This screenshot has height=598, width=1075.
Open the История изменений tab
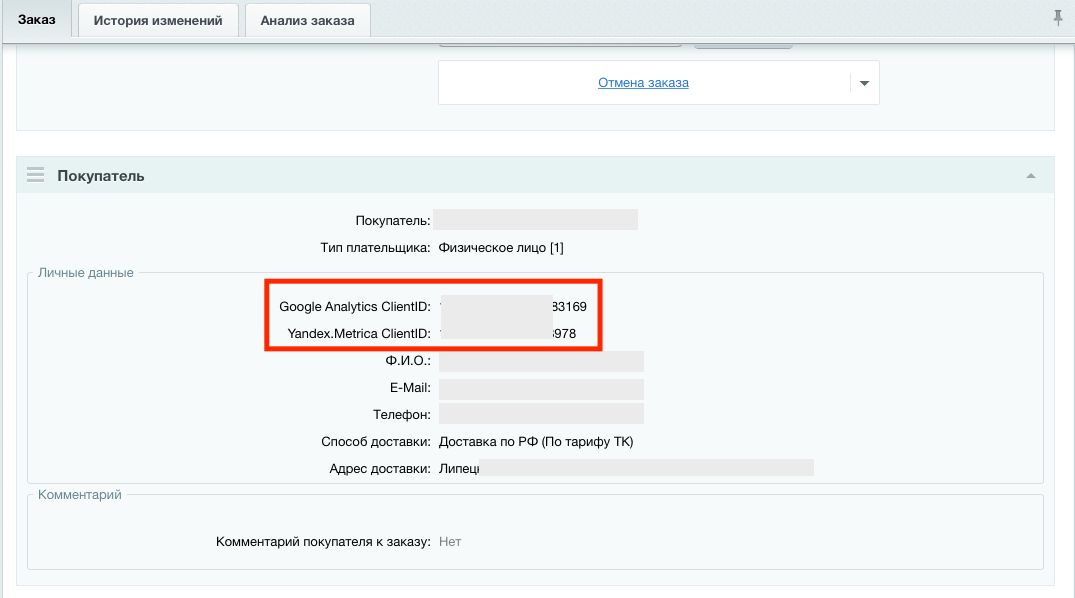pyautogui.click(x=158, y=20)
